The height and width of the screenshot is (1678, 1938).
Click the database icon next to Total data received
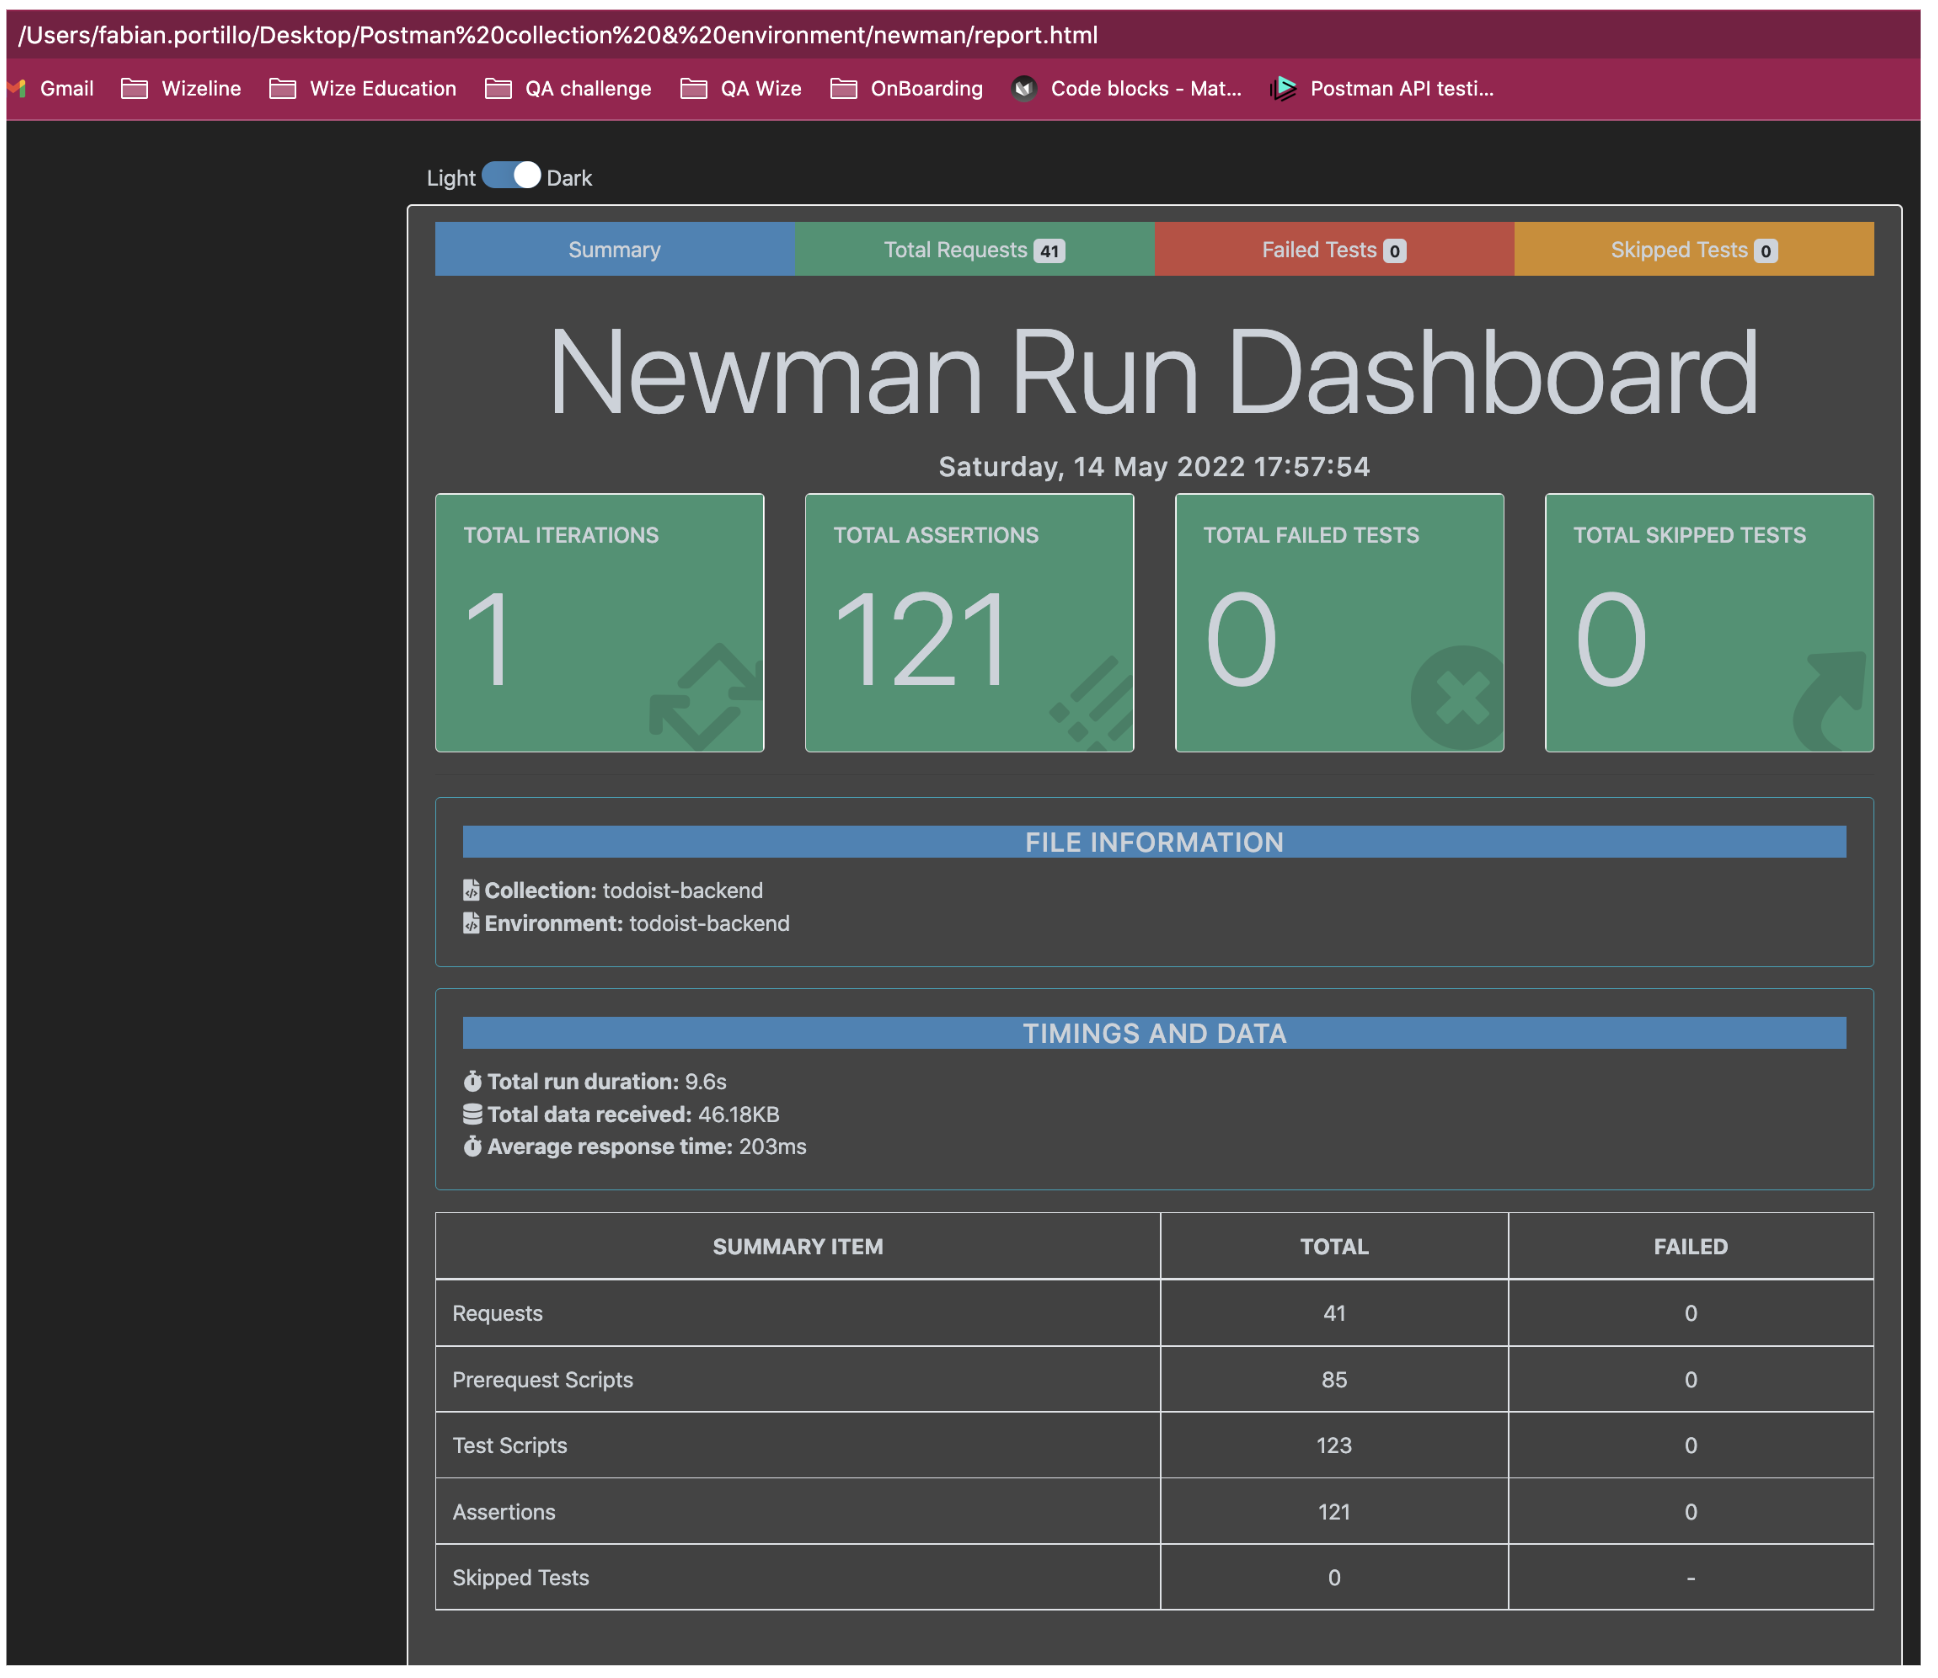471,1113
